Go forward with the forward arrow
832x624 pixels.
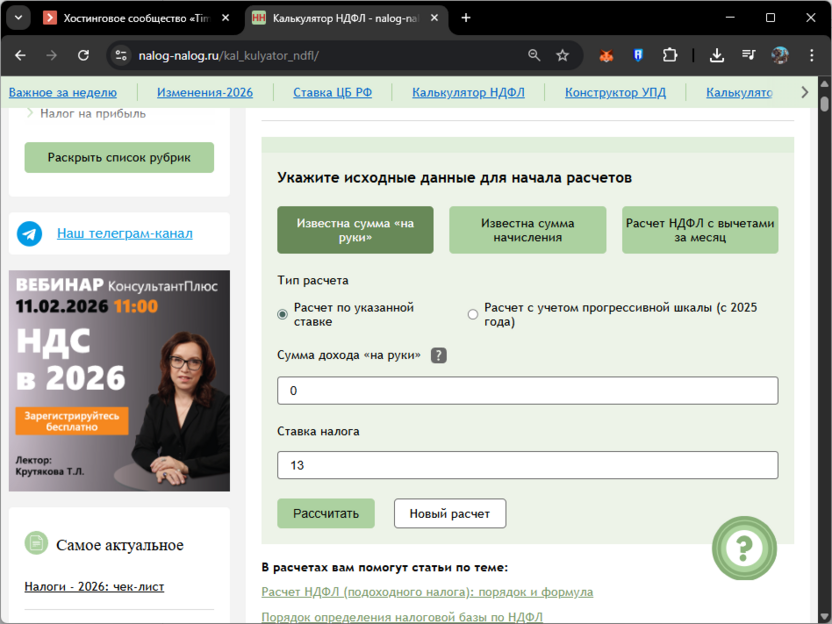tap(51, 55)
